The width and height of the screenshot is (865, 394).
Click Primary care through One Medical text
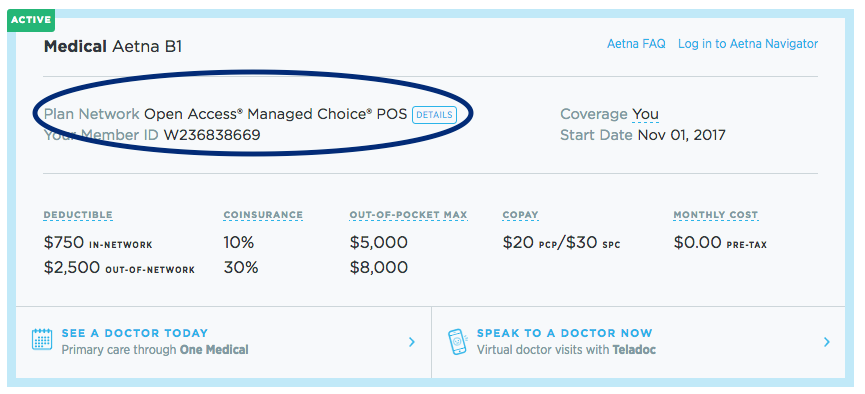pyautogui.click(x=155, y=350)
